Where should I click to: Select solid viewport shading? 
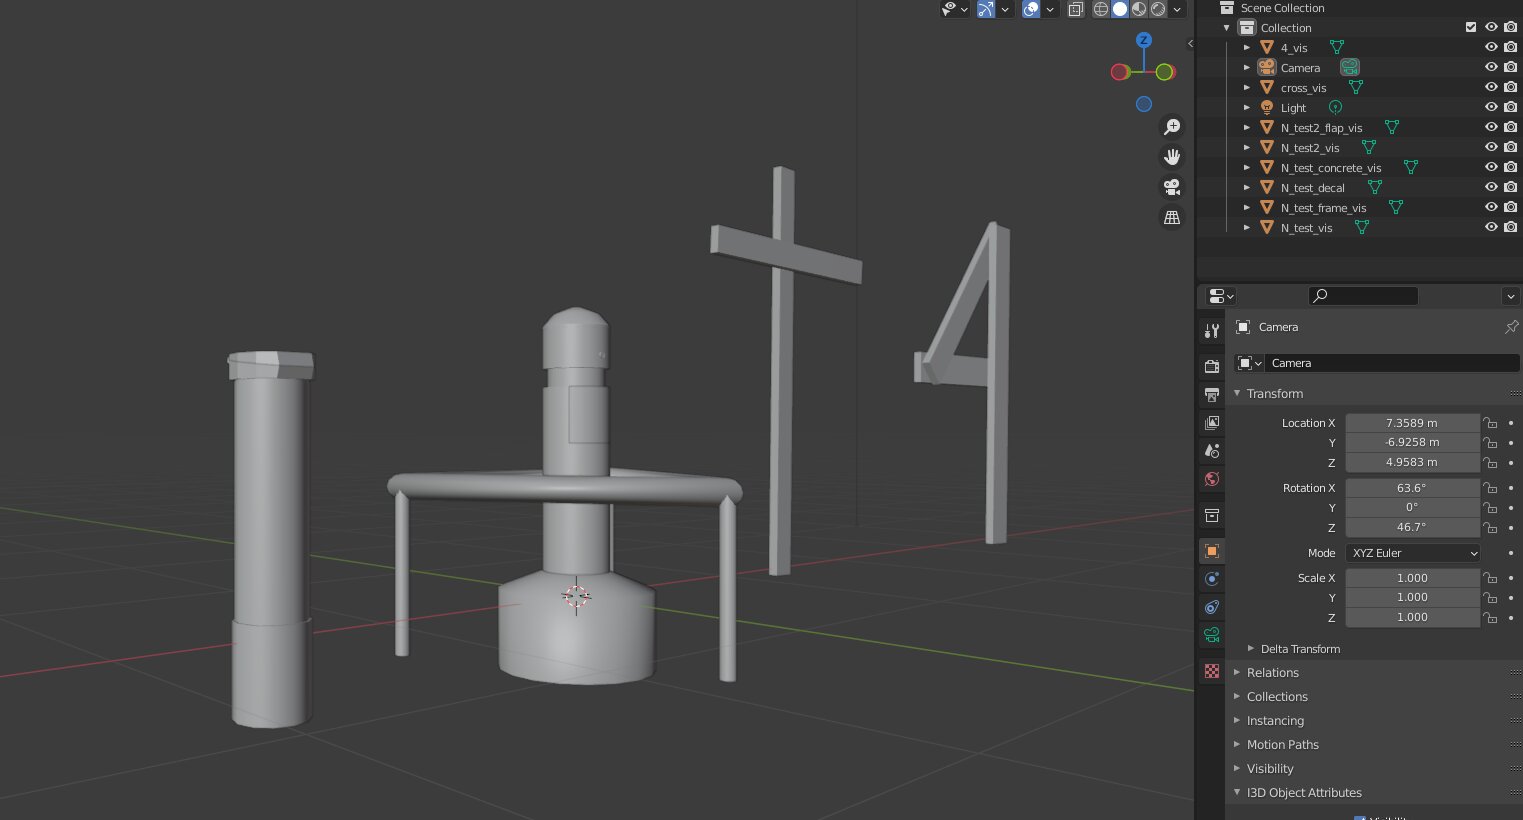(x=1120, y=9)
